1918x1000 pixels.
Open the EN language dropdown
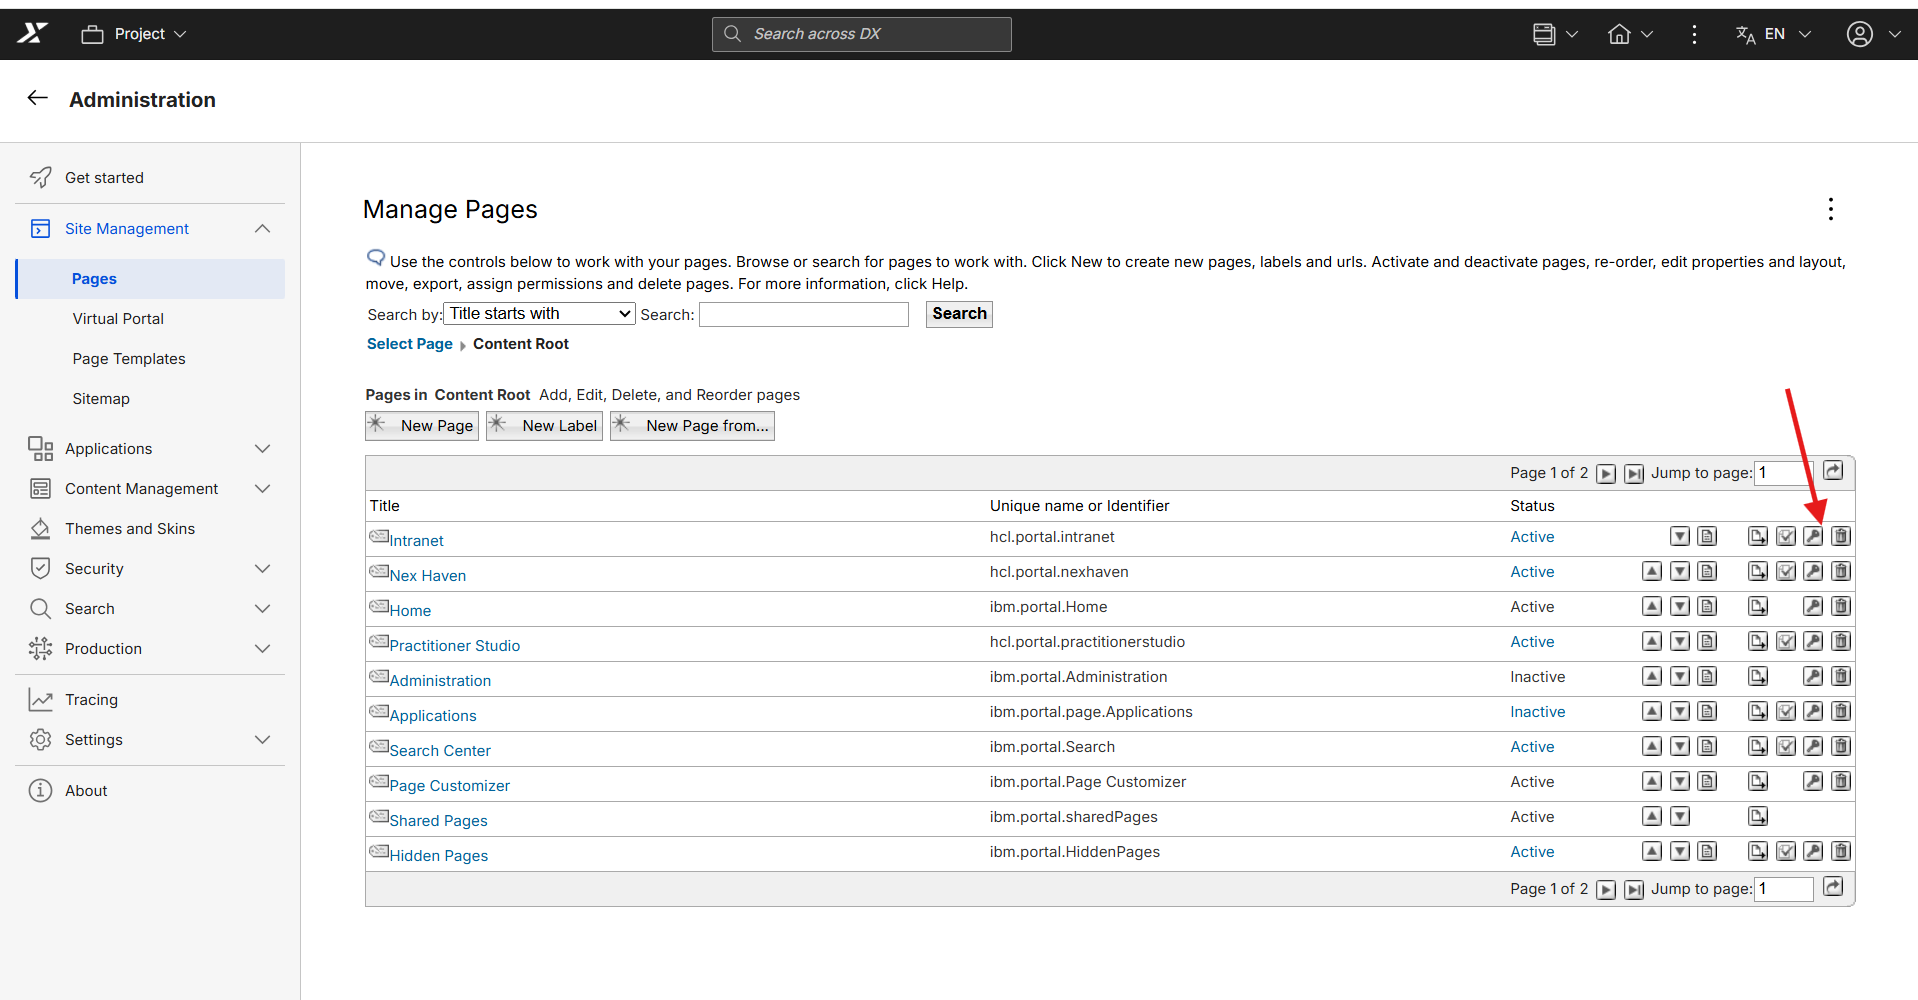point(1773,34)
